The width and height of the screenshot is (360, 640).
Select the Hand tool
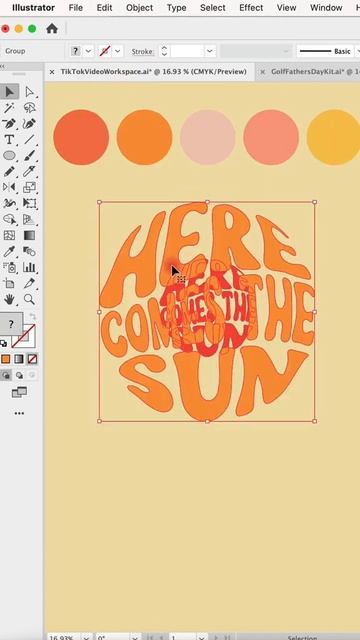pos(9,300)
